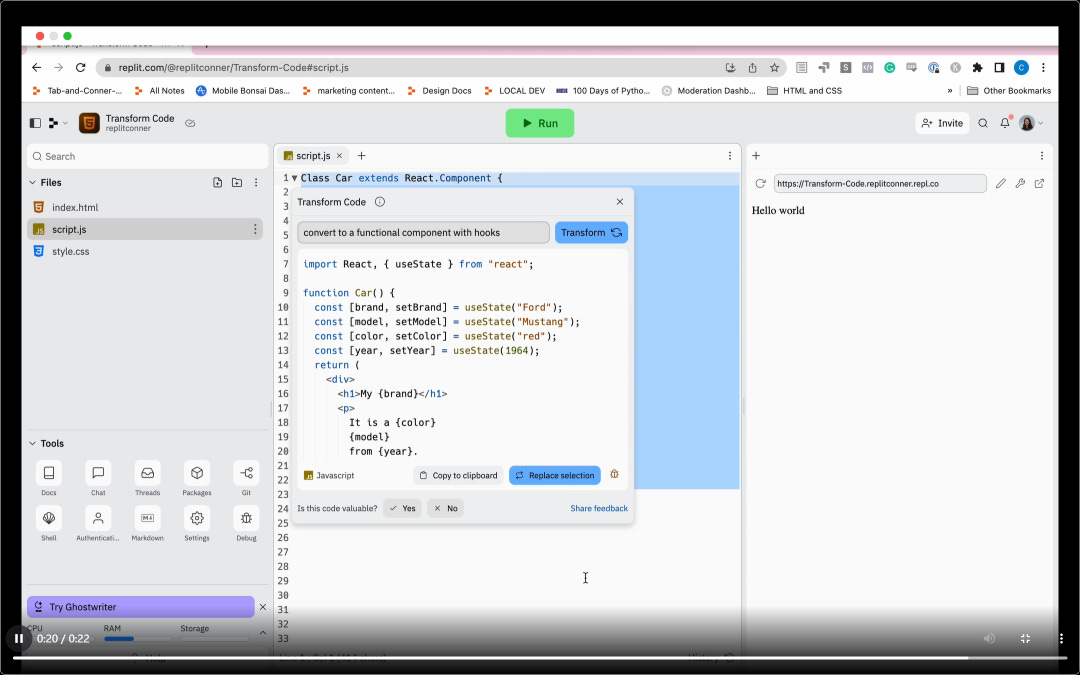Open the Debug tool icon
This screenshot has height=675, width=1080.
(246, 518)
